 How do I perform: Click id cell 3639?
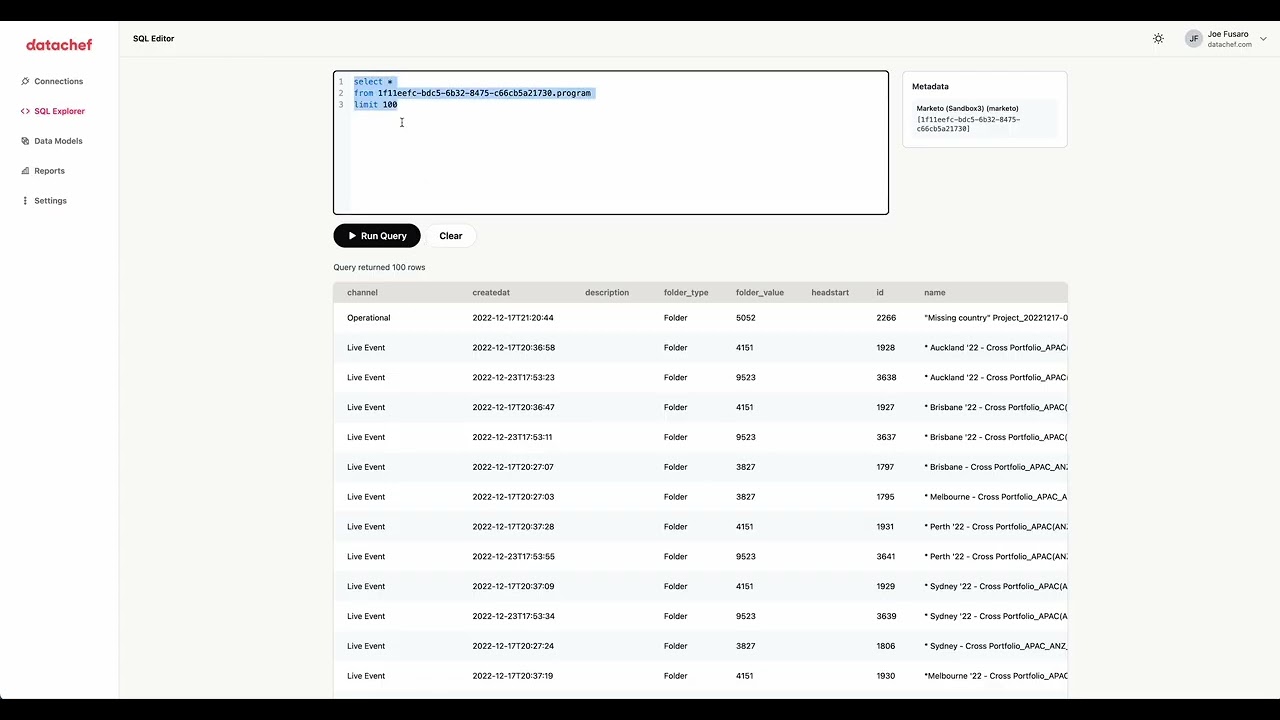pos(886,616)
